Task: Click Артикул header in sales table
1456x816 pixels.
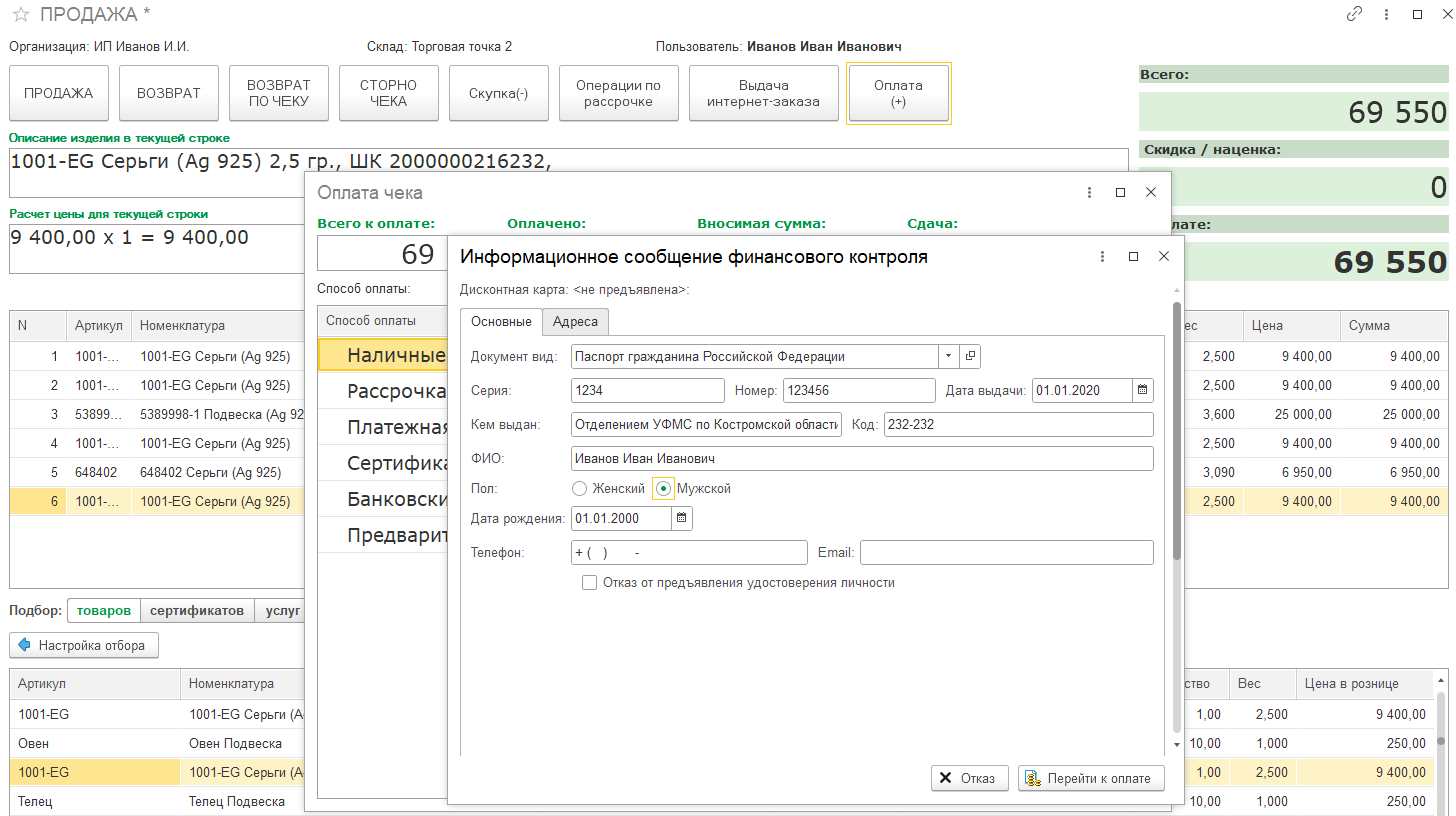Action: 99,326
